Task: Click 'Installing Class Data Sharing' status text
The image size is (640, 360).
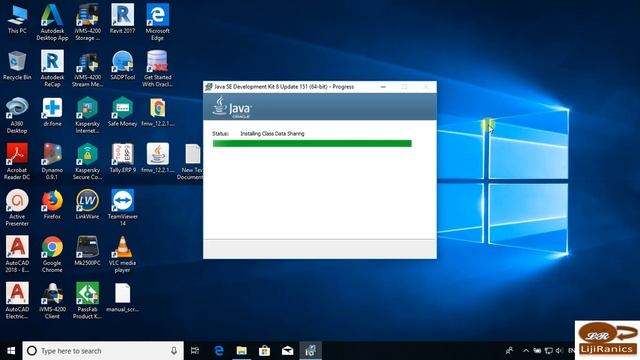Action: click(272, 133)
